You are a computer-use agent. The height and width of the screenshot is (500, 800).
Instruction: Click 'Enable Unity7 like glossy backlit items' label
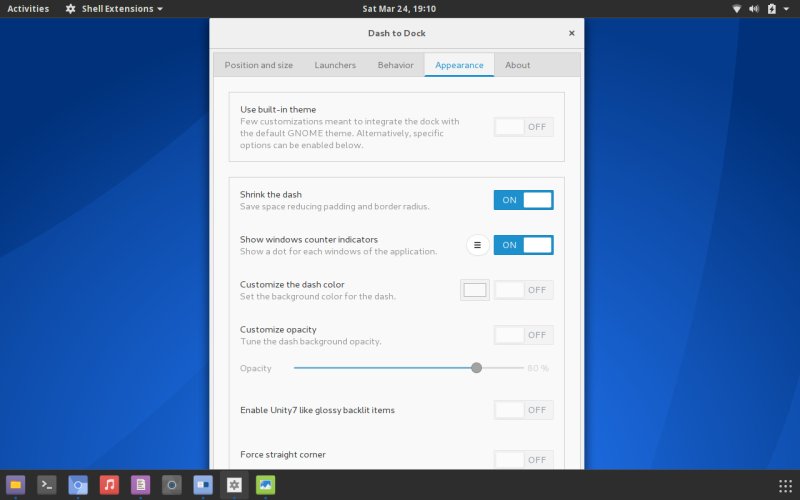317,410
